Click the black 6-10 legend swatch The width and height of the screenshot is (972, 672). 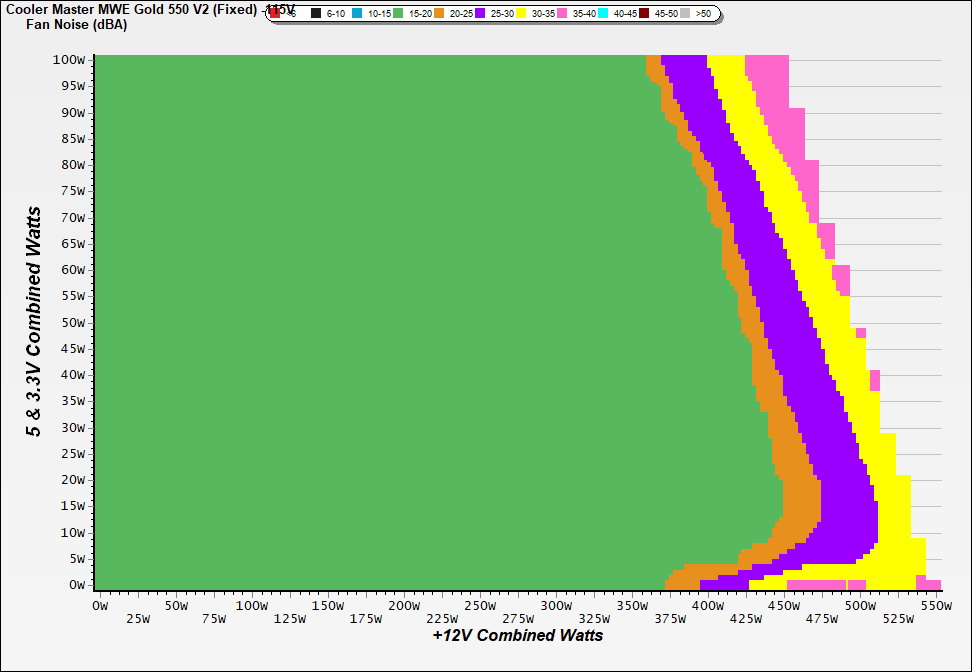point(316,14)
